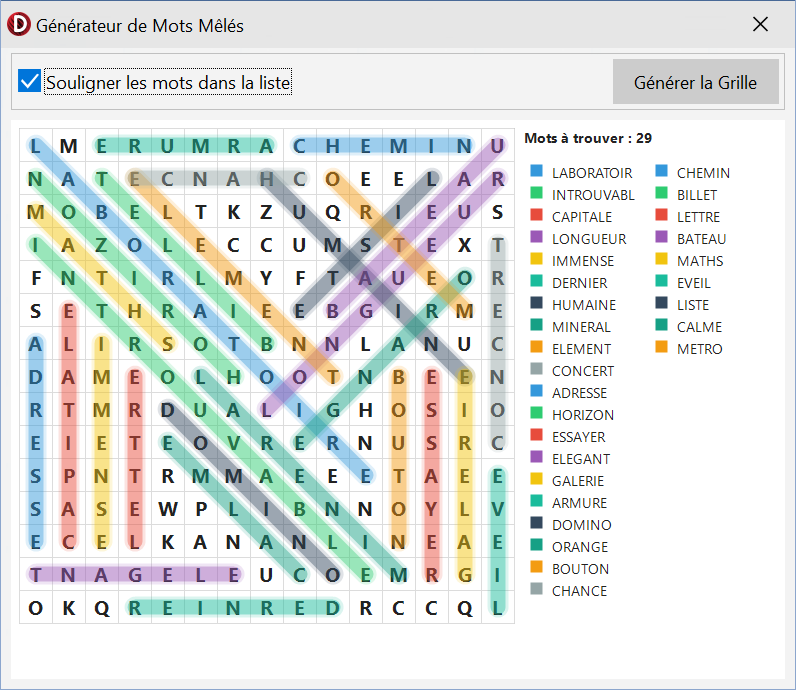
Task: Click the orange swatch beside METRO
Action: tap(662, 349)
